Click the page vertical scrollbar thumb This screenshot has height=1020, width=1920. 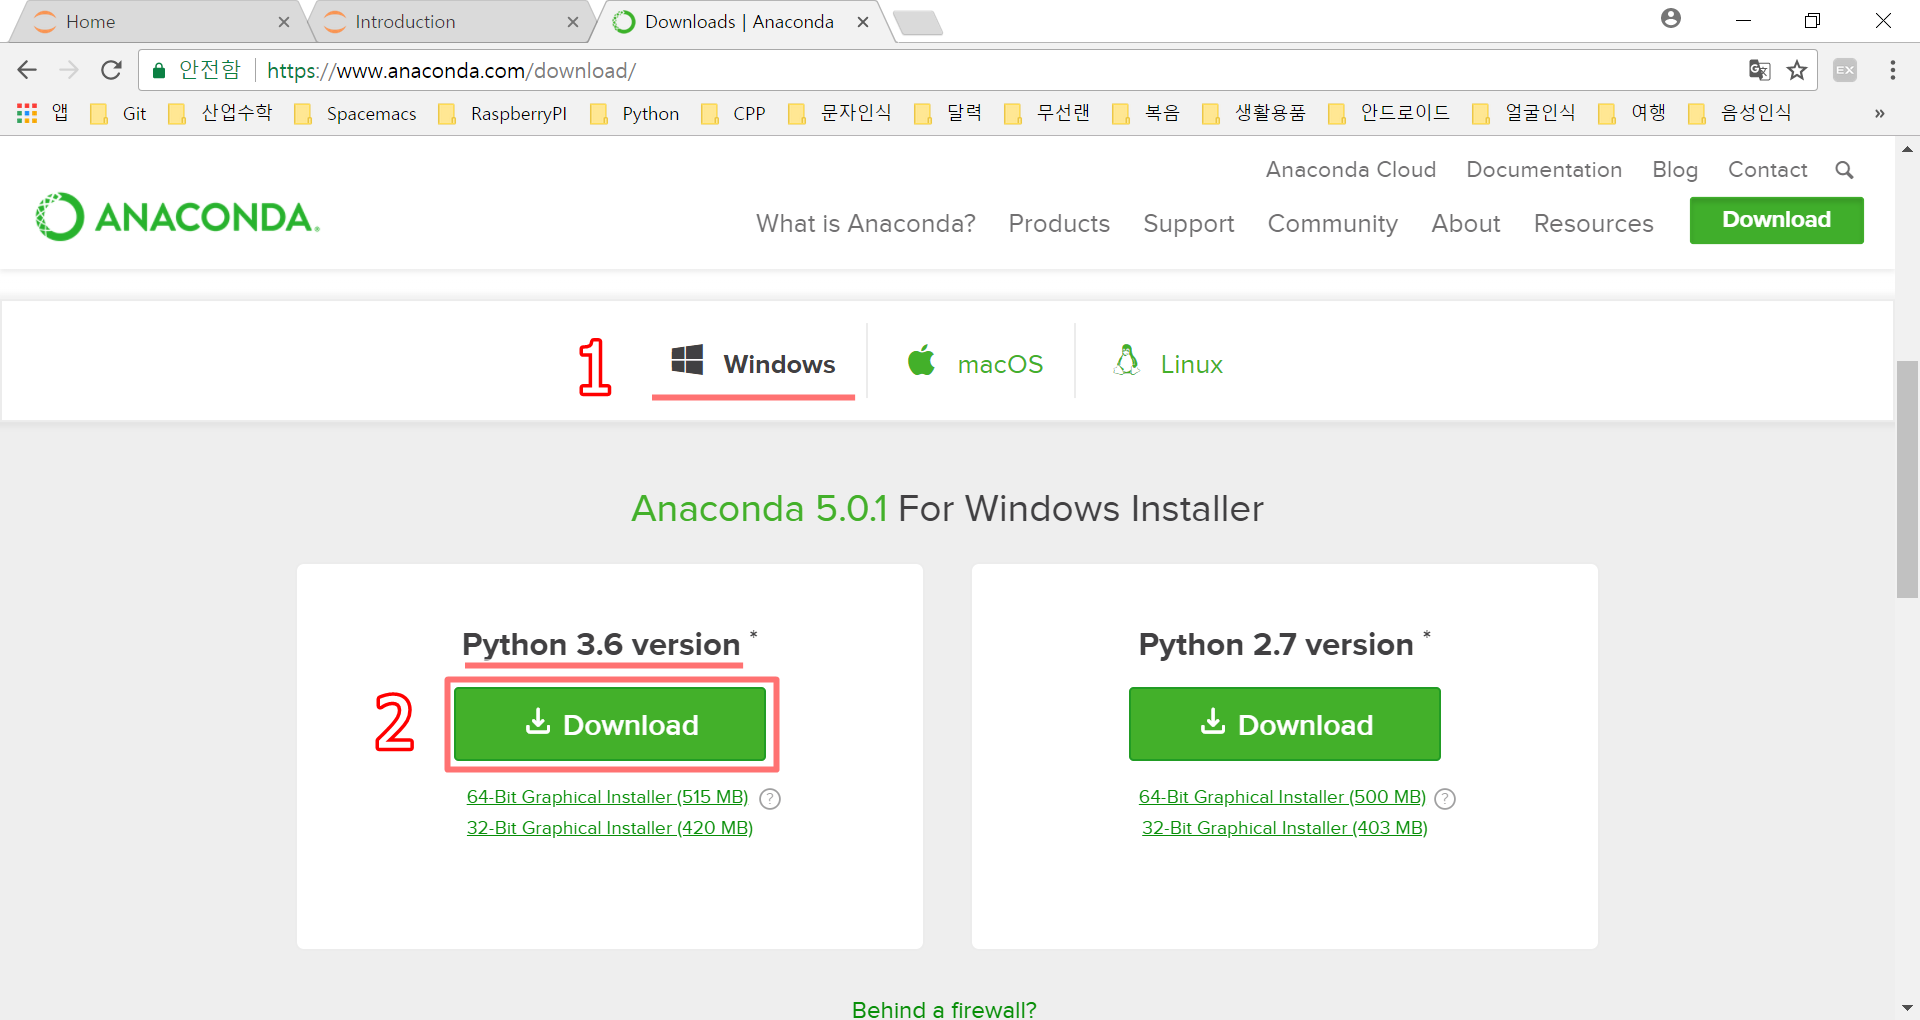[x=1906, y=478]
